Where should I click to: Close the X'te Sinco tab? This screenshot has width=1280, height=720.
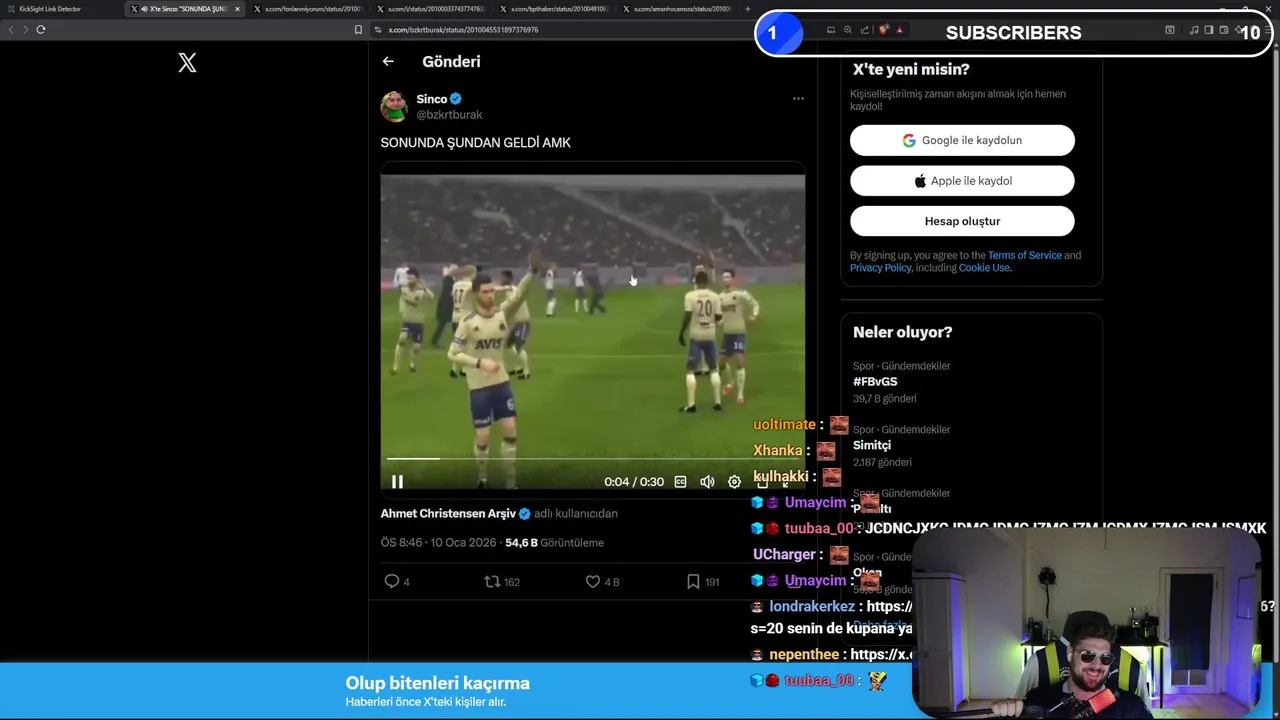(237, 9)
